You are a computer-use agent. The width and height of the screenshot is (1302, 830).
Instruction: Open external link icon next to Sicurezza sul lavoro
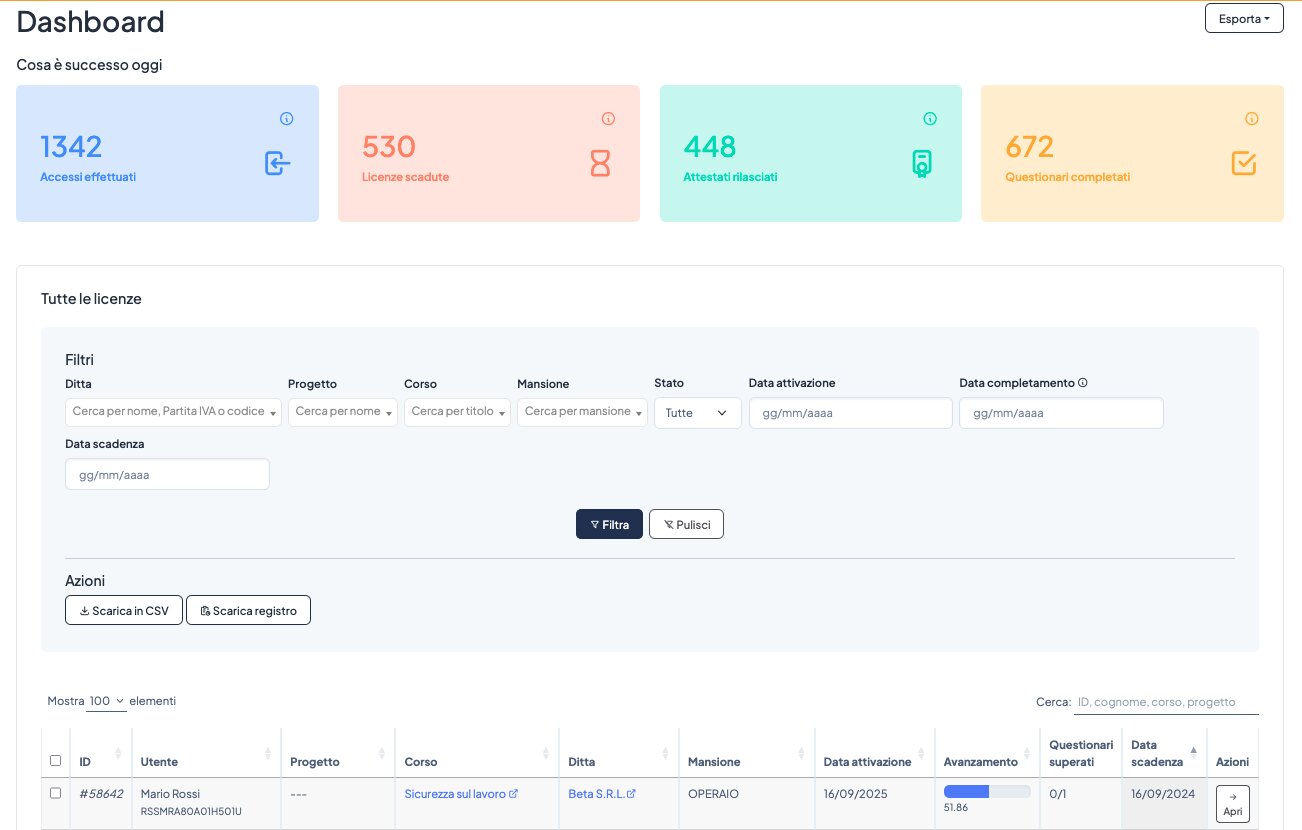tap(513, 793)
